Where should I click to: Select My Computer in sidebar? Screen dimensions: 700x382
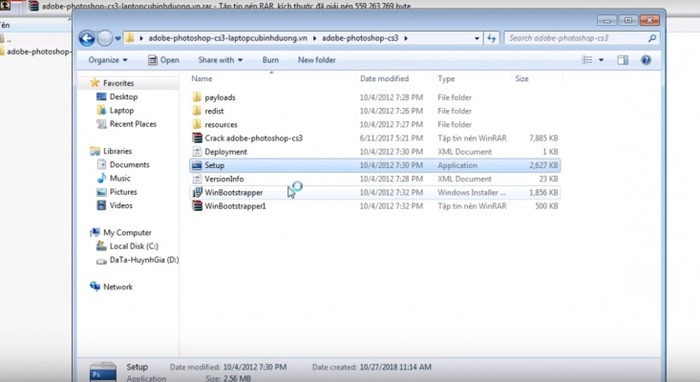click(x=121, y=233)
